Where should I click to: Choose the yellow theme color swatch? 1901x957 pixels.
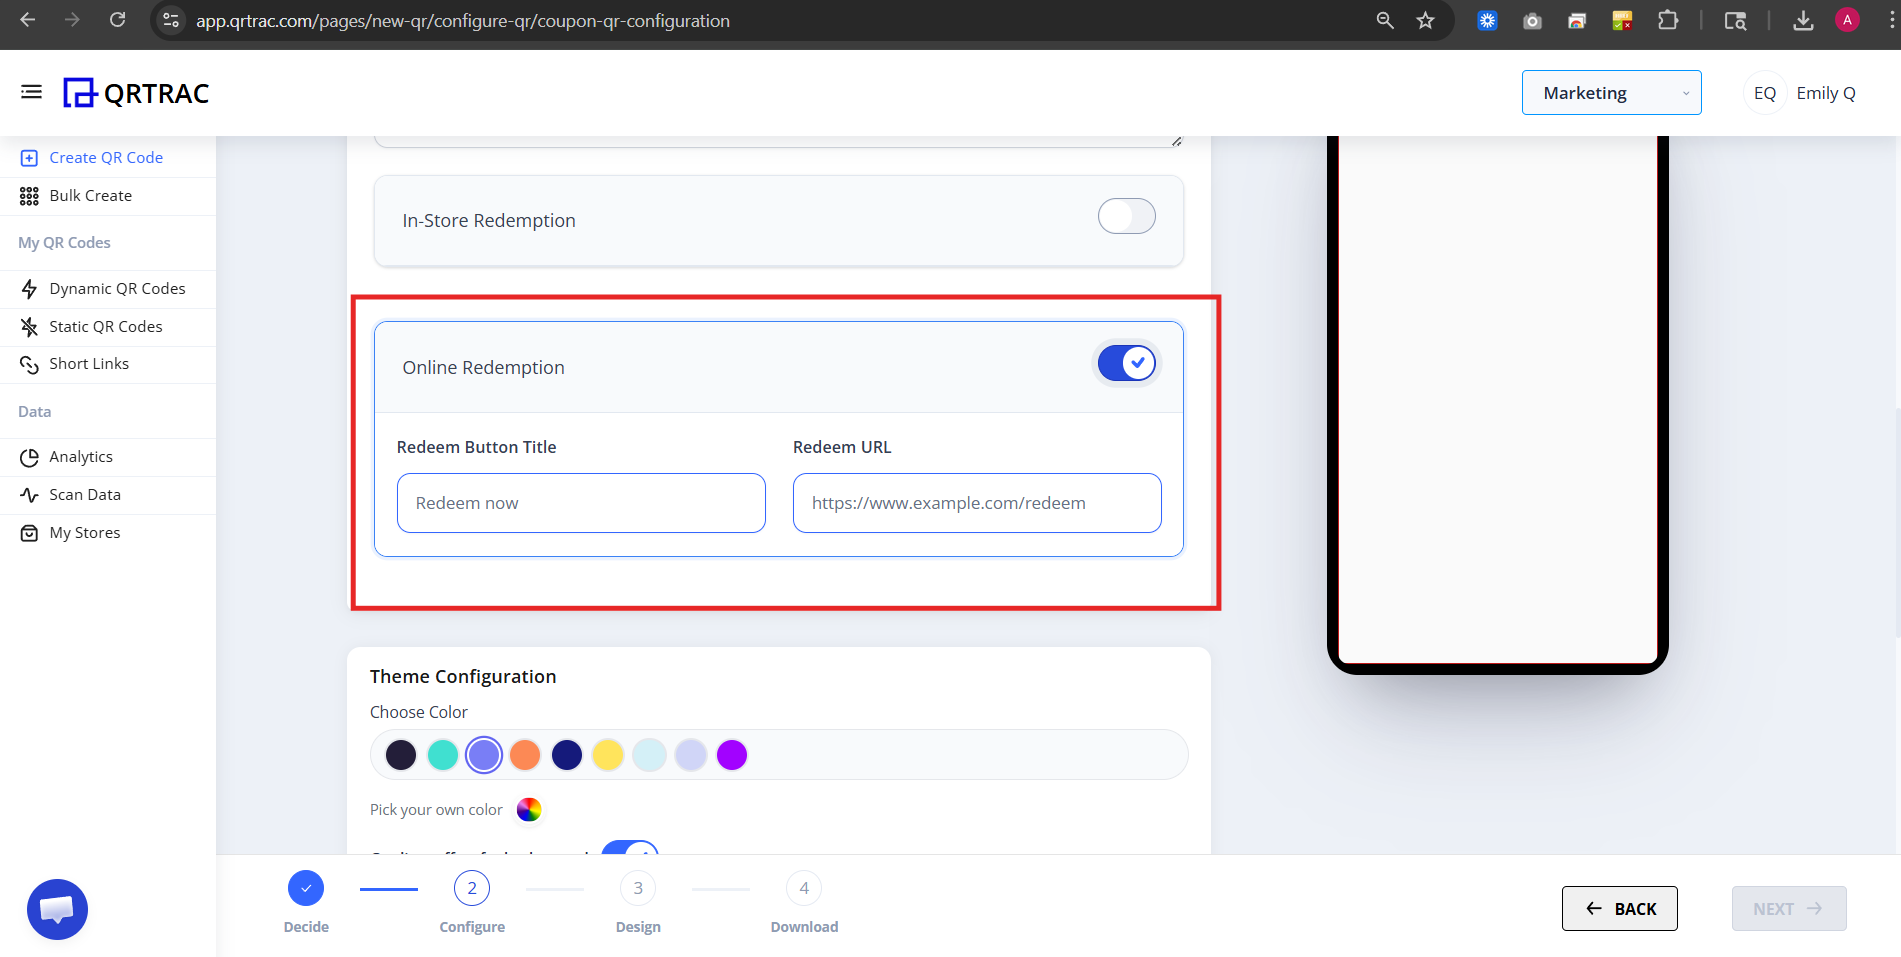(x=608, y=755)
